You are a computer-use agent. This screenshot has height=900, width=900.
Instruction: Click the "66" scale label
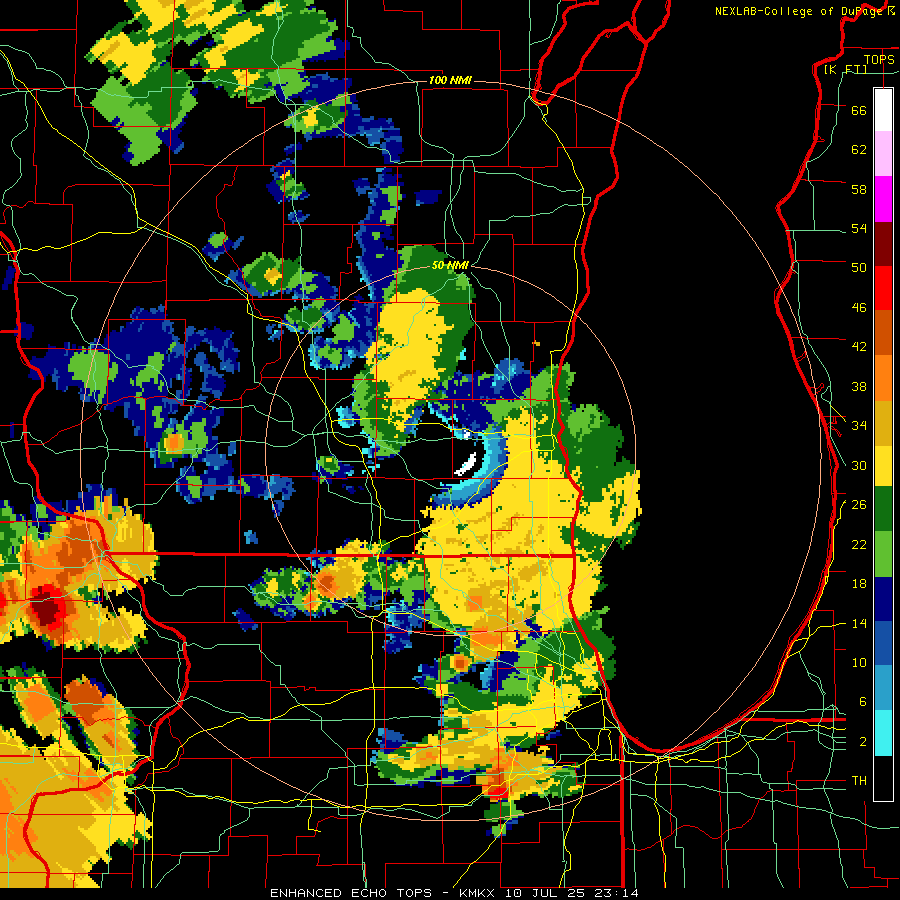[859, 110]
